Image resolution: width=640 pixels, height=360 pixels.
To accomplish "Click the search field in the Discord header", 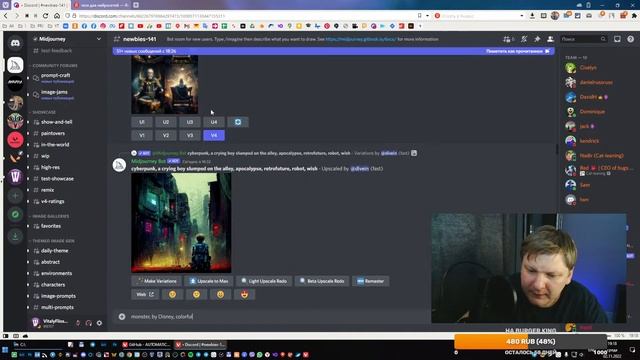I will click(x=583, y=39).
